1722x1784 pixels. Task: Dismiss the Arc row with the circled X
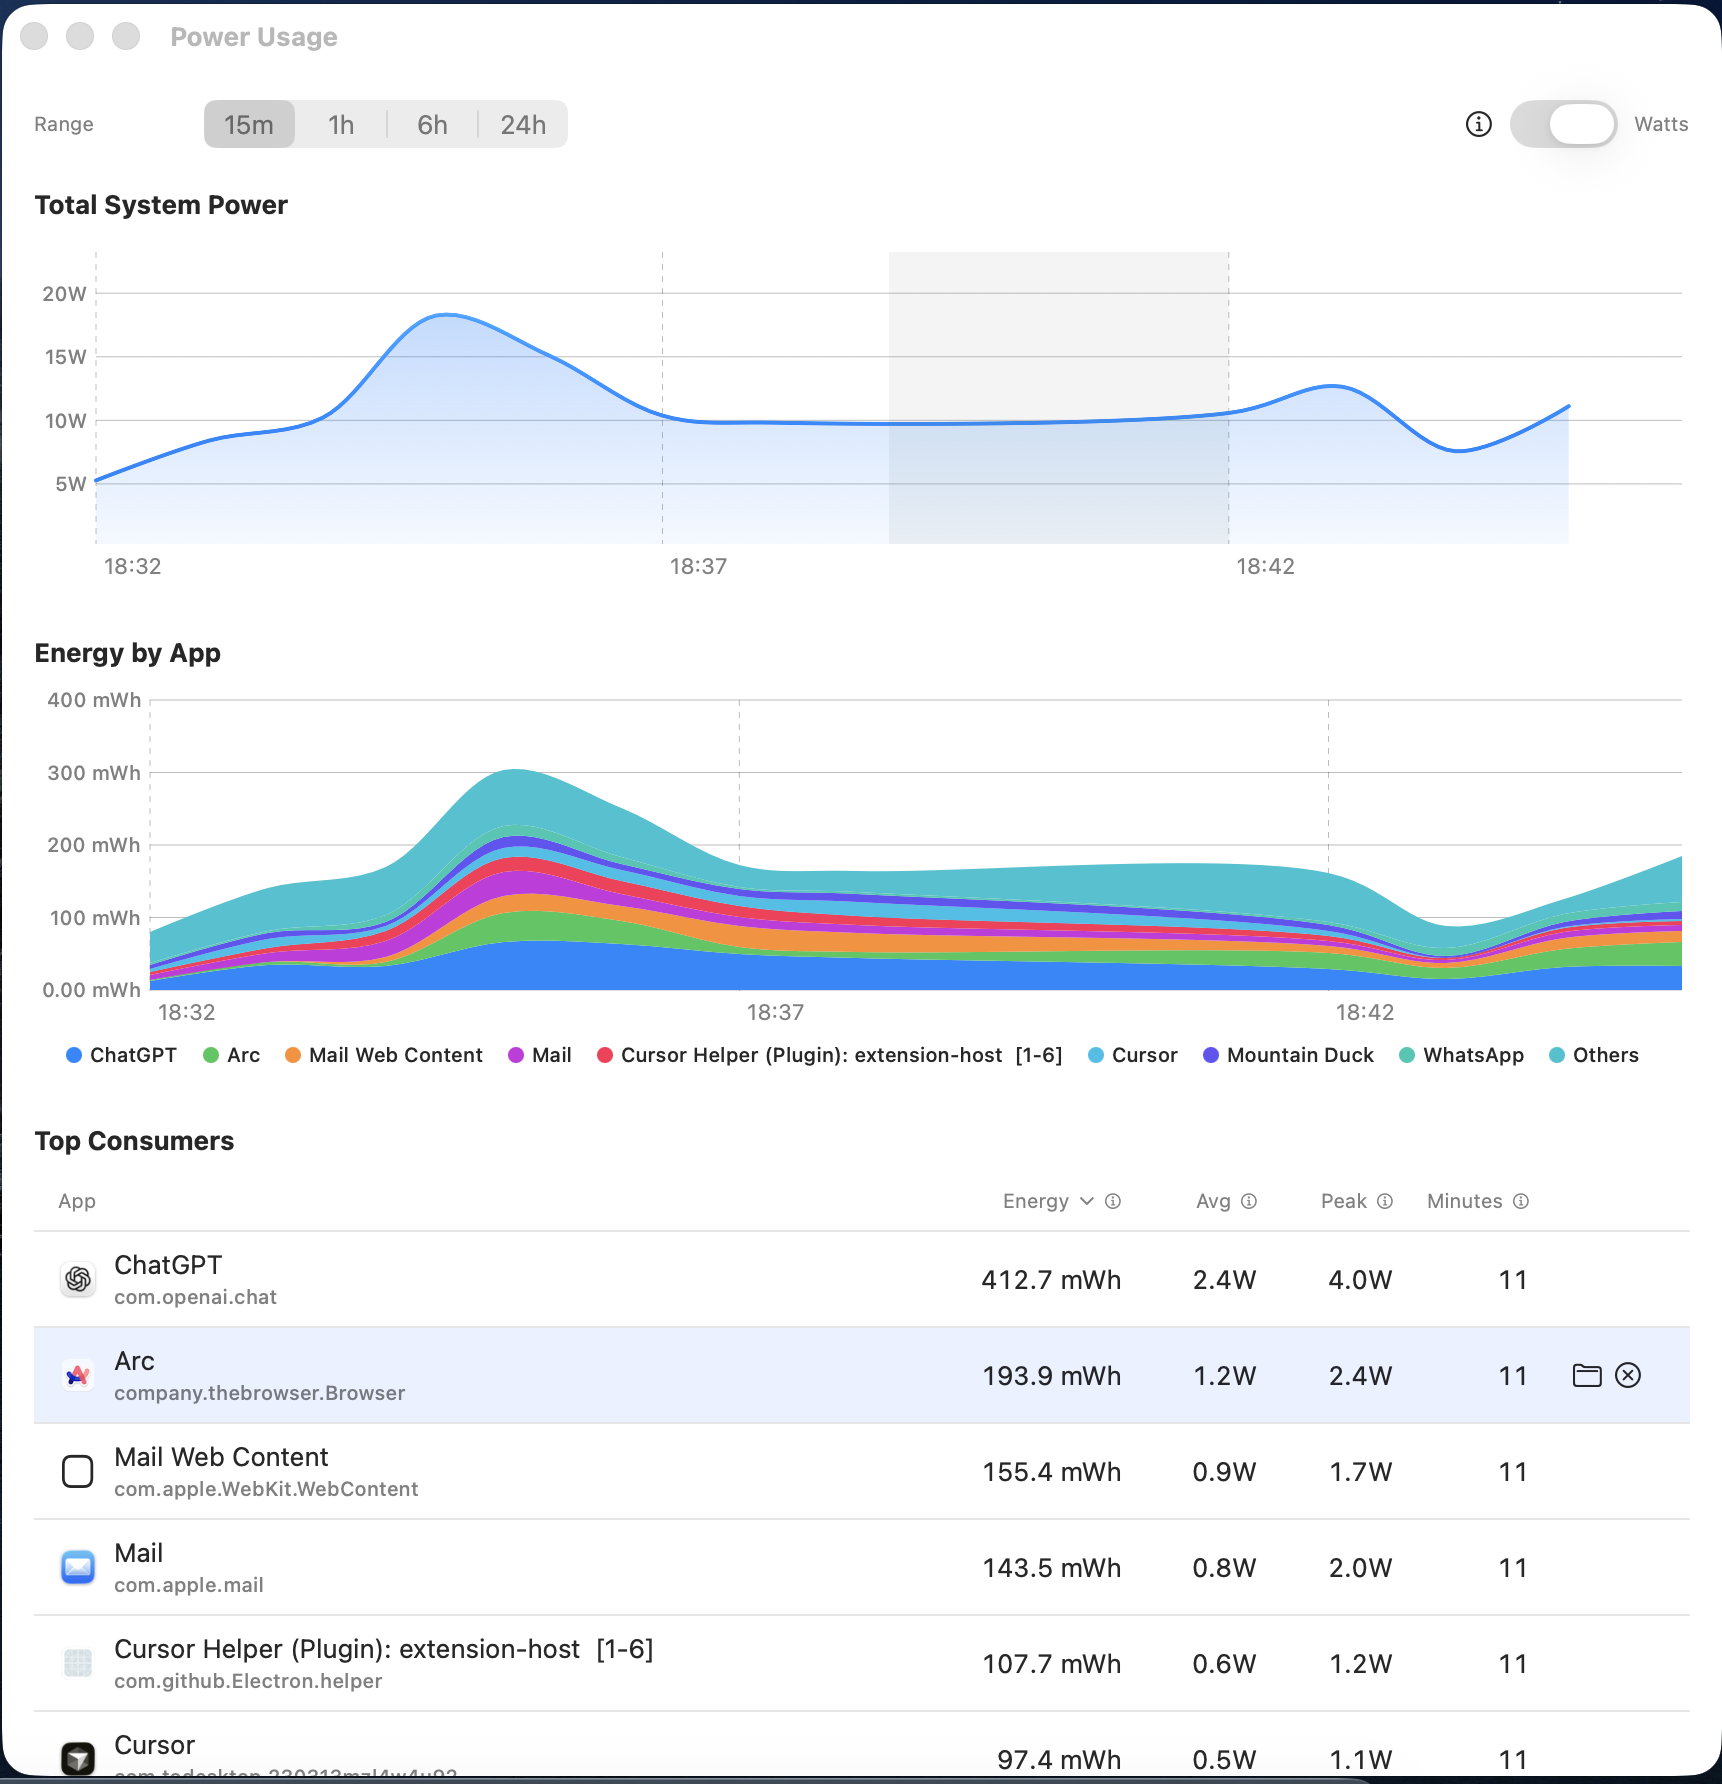coord(1629,1375)
